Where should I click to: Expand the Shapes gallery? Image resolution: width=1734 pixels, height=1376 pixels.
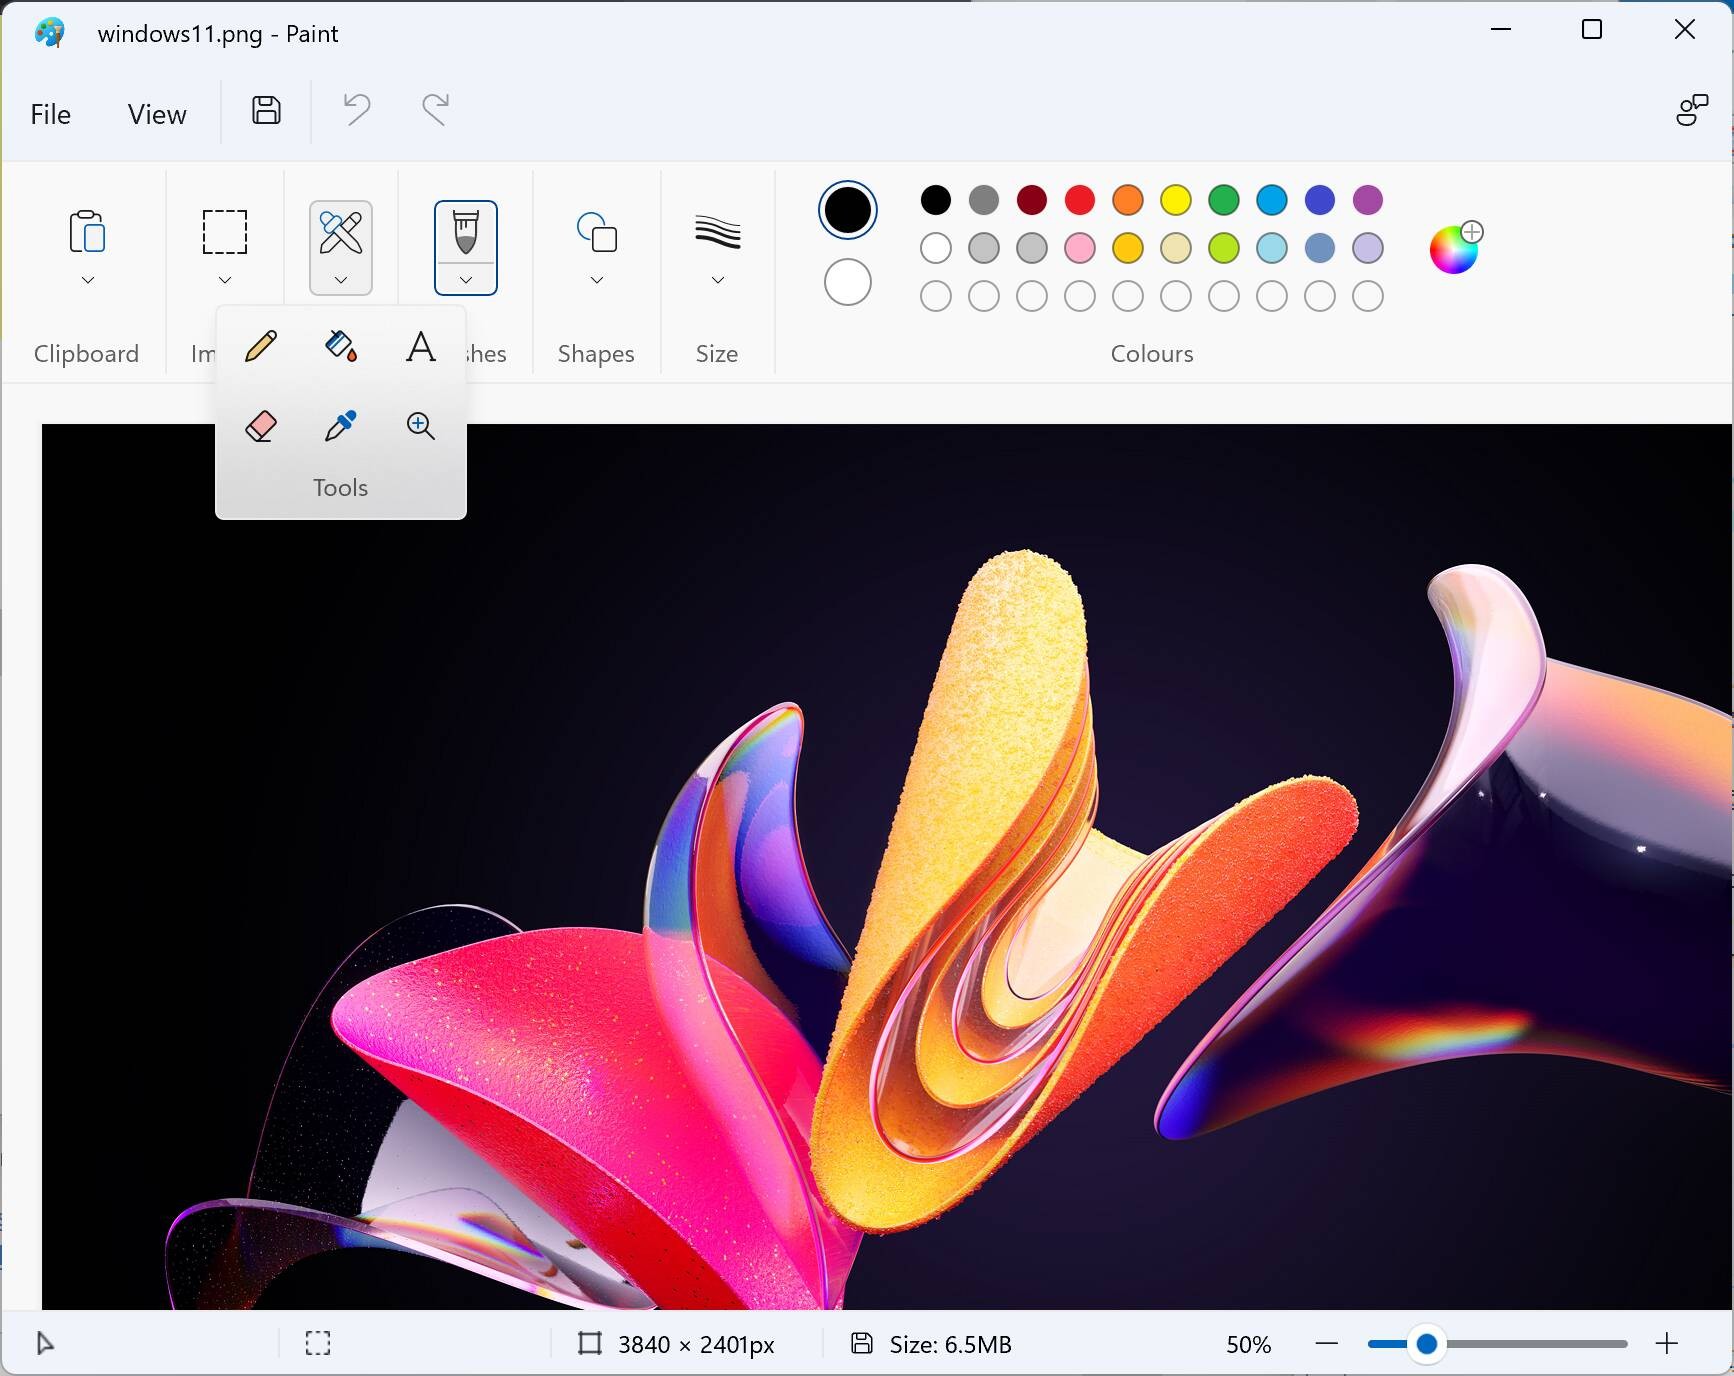point(596,281)
